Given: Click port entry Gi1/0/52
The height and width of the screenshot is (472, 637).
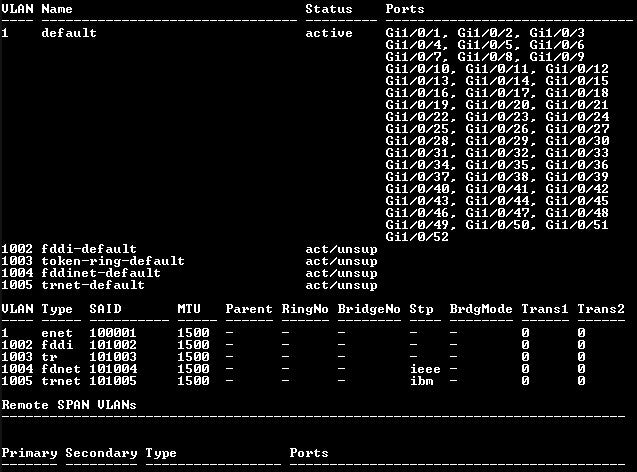Looking at the screenshot, I should point(417,236).
